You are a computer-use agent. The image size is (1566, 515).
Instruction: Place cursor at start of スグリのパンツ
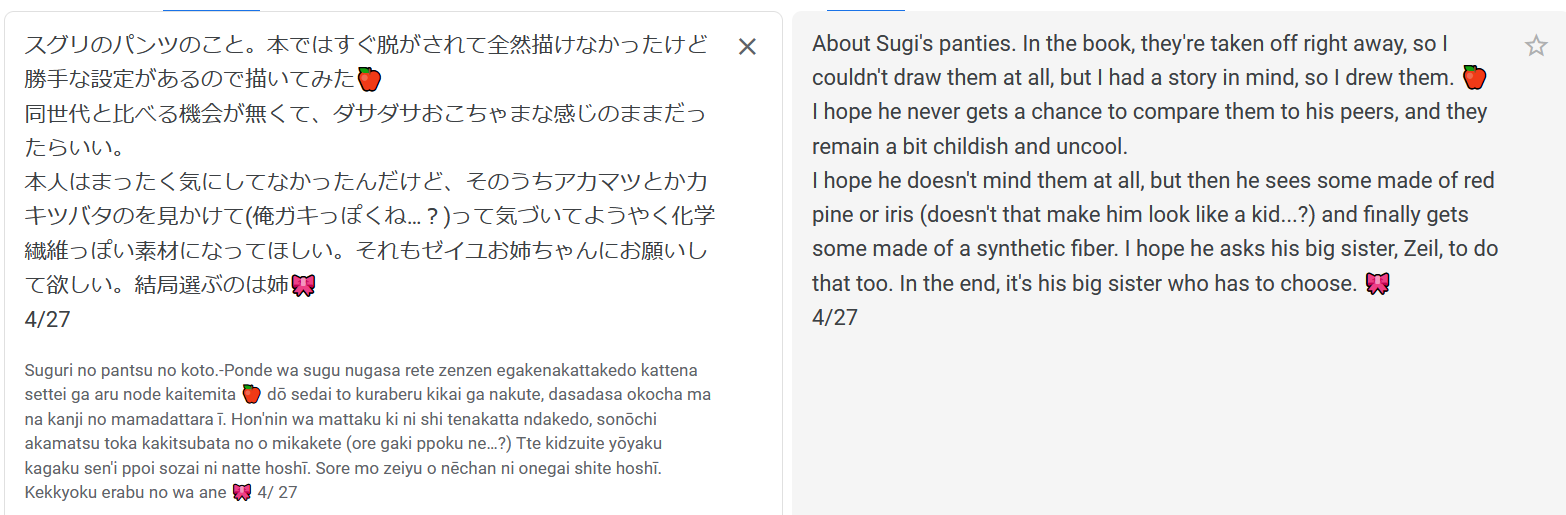tap(25, 45)
